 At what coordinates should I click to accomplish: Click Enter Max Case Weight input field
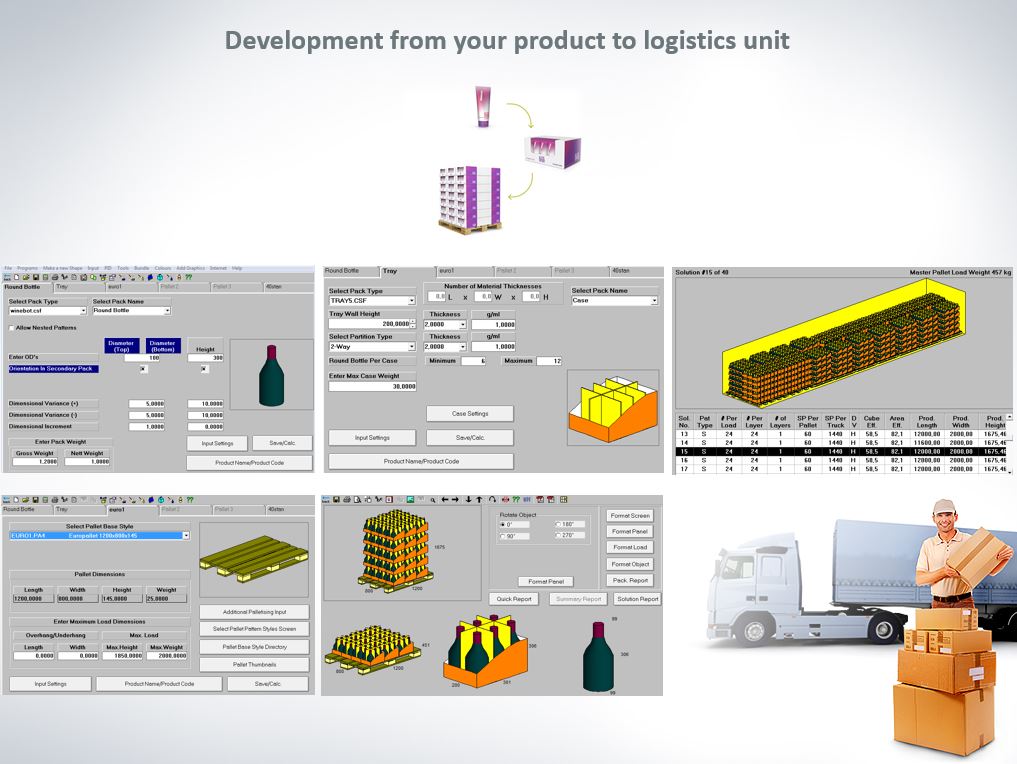coord(372,387)
